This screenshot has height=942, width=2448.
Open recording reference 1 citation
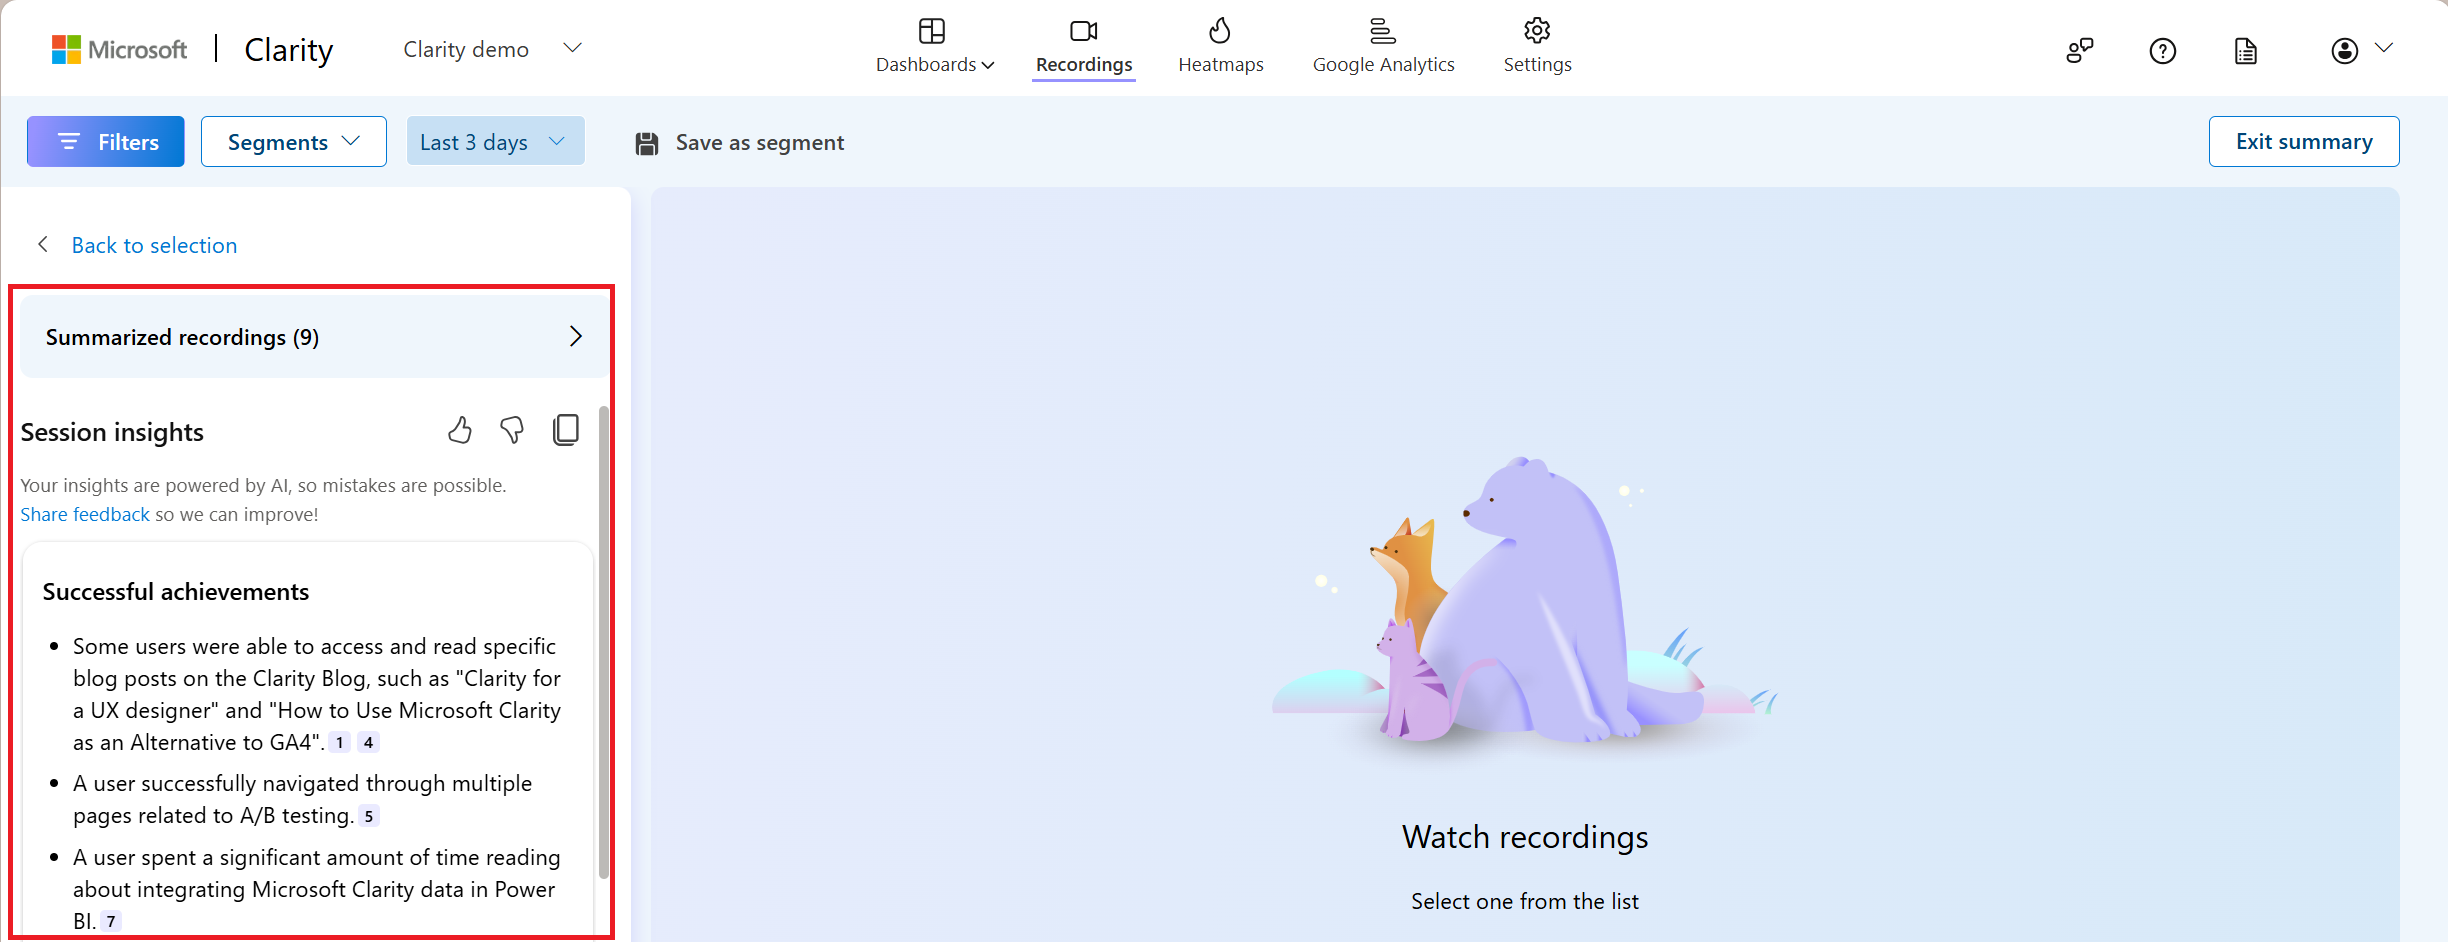tap(340, 742)
